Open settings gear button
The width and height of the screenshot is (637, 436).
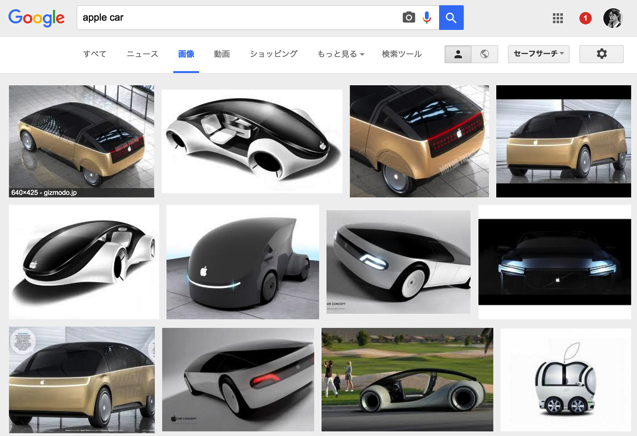pyautogui.click(x=601, y=54)
